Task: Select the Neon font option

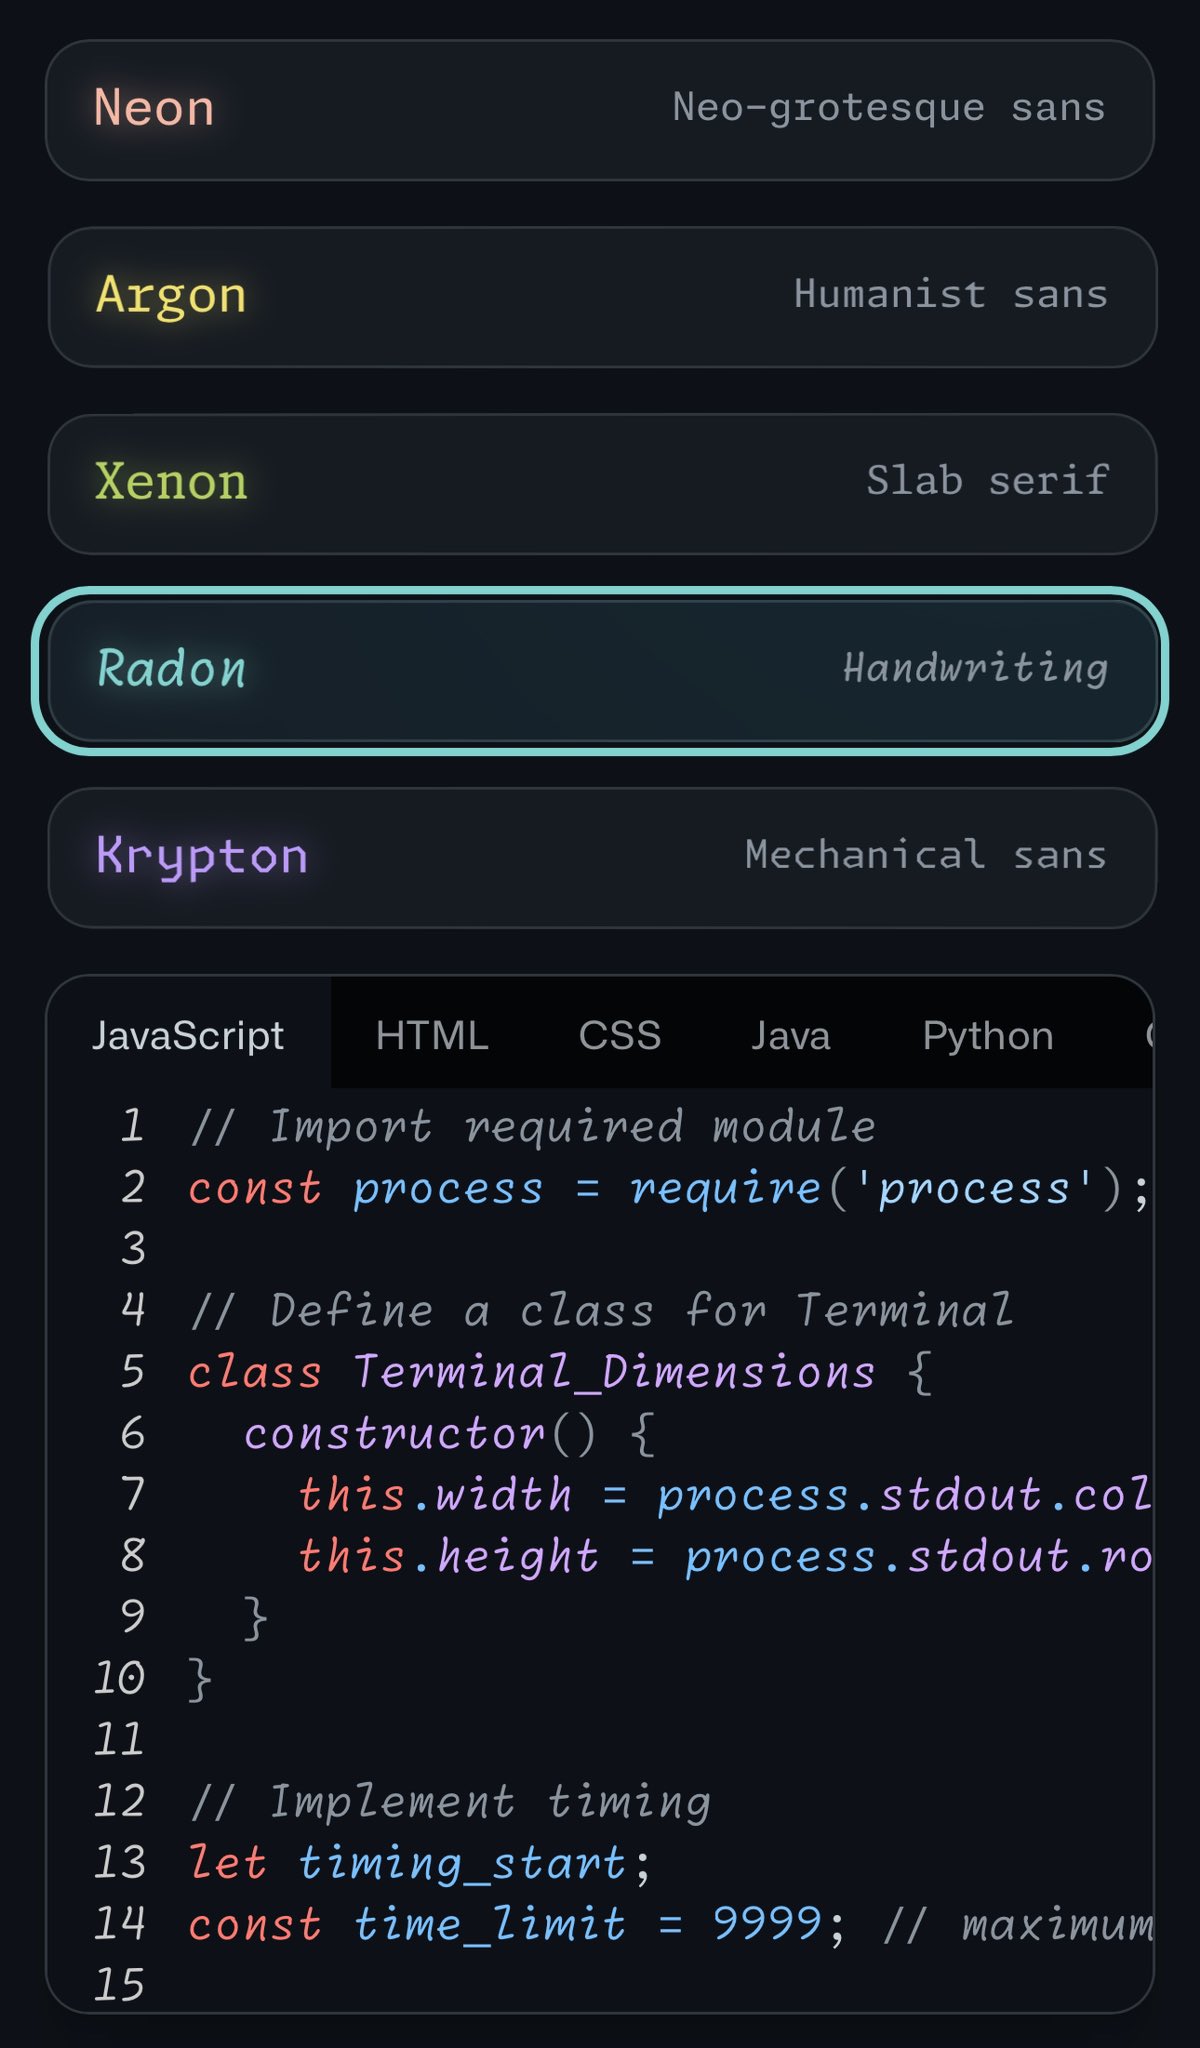Action: pyautogui.click(x=600, y=110)
